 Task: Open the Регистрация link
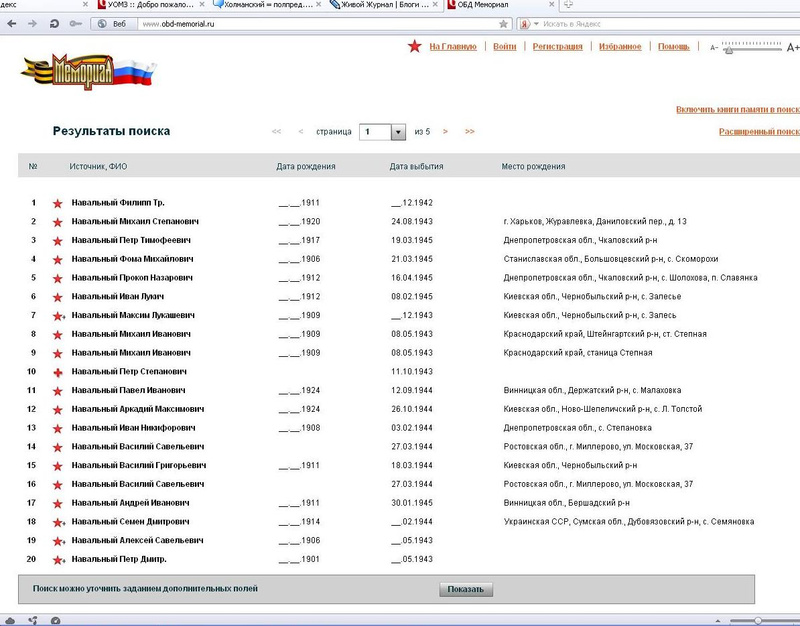558,47
